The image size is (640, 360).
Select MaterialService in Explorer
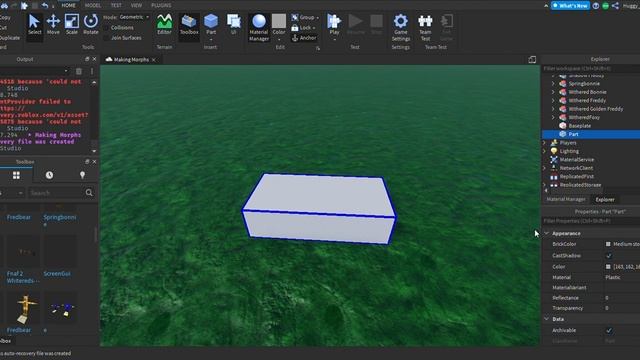coord(577,160)
